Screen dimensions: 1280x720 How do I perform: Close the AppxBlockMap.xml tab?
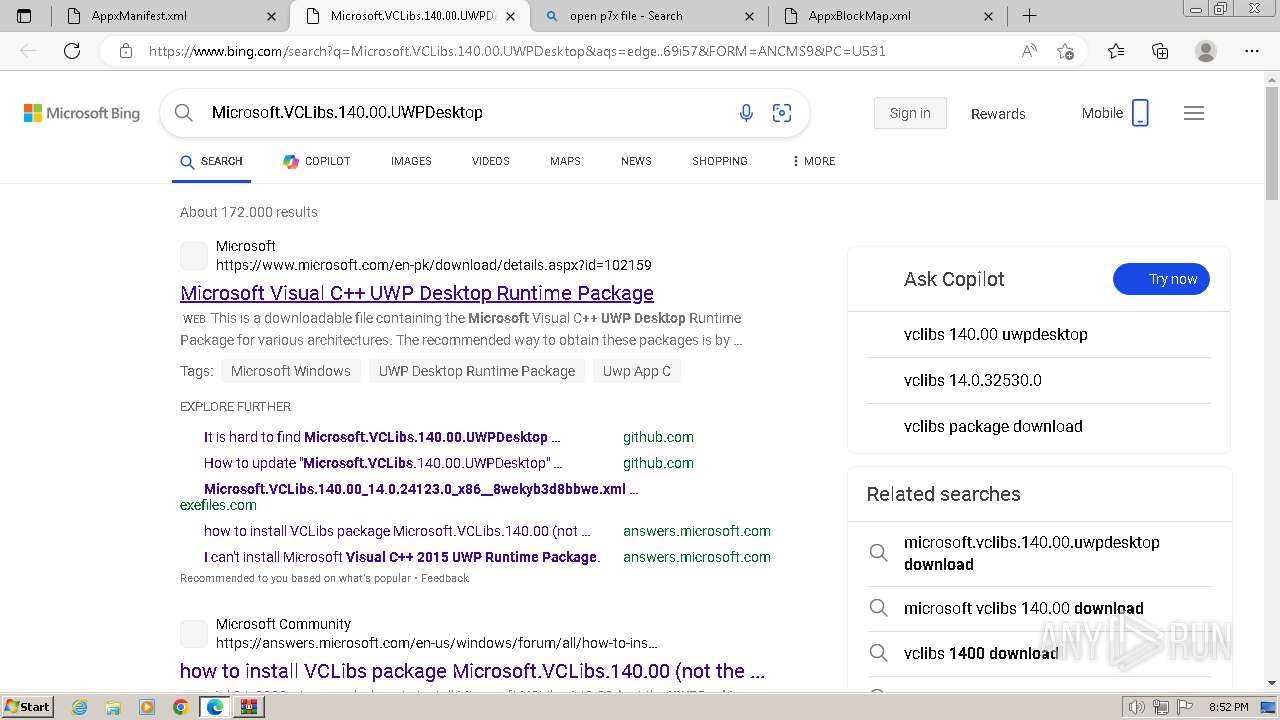point(988,16)
